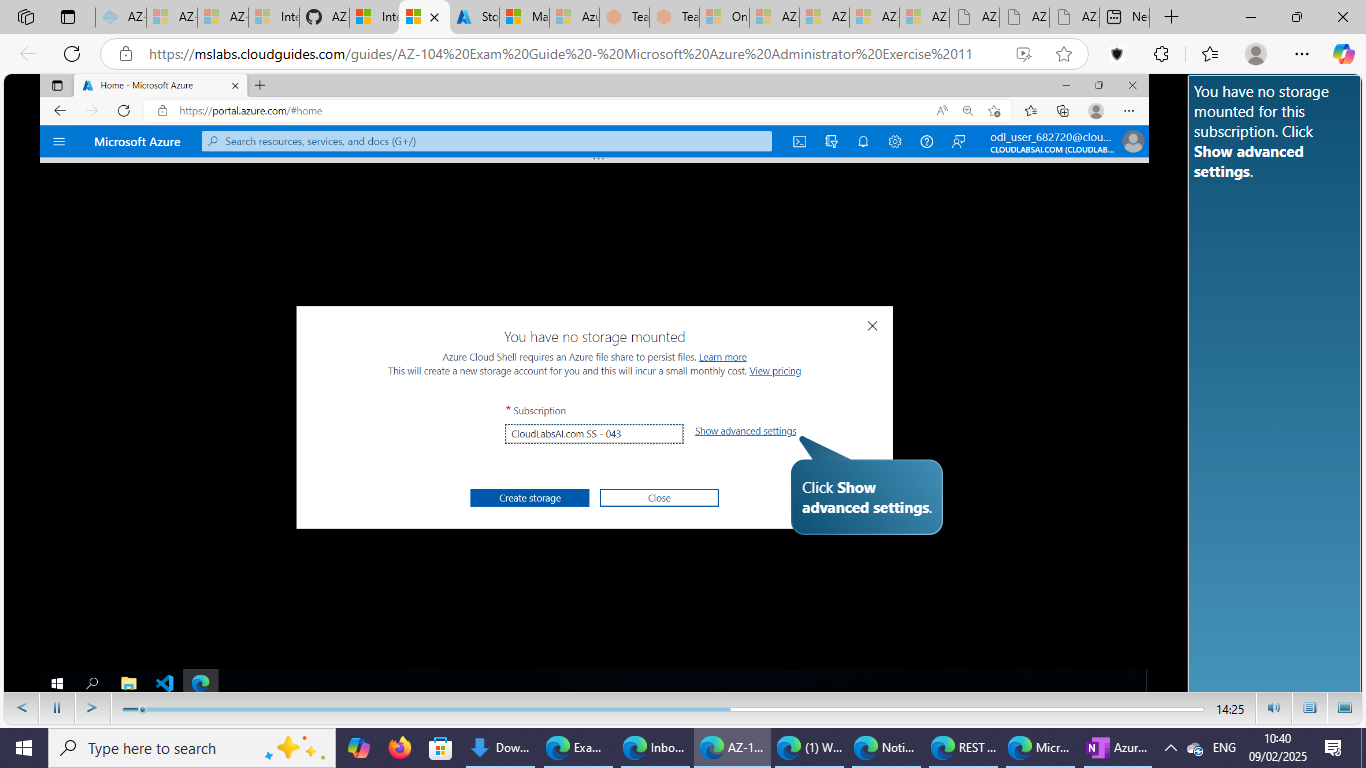Refresh the inner Azure portal page
Viewport: 1366px width, 768px height.
[124, 111]
